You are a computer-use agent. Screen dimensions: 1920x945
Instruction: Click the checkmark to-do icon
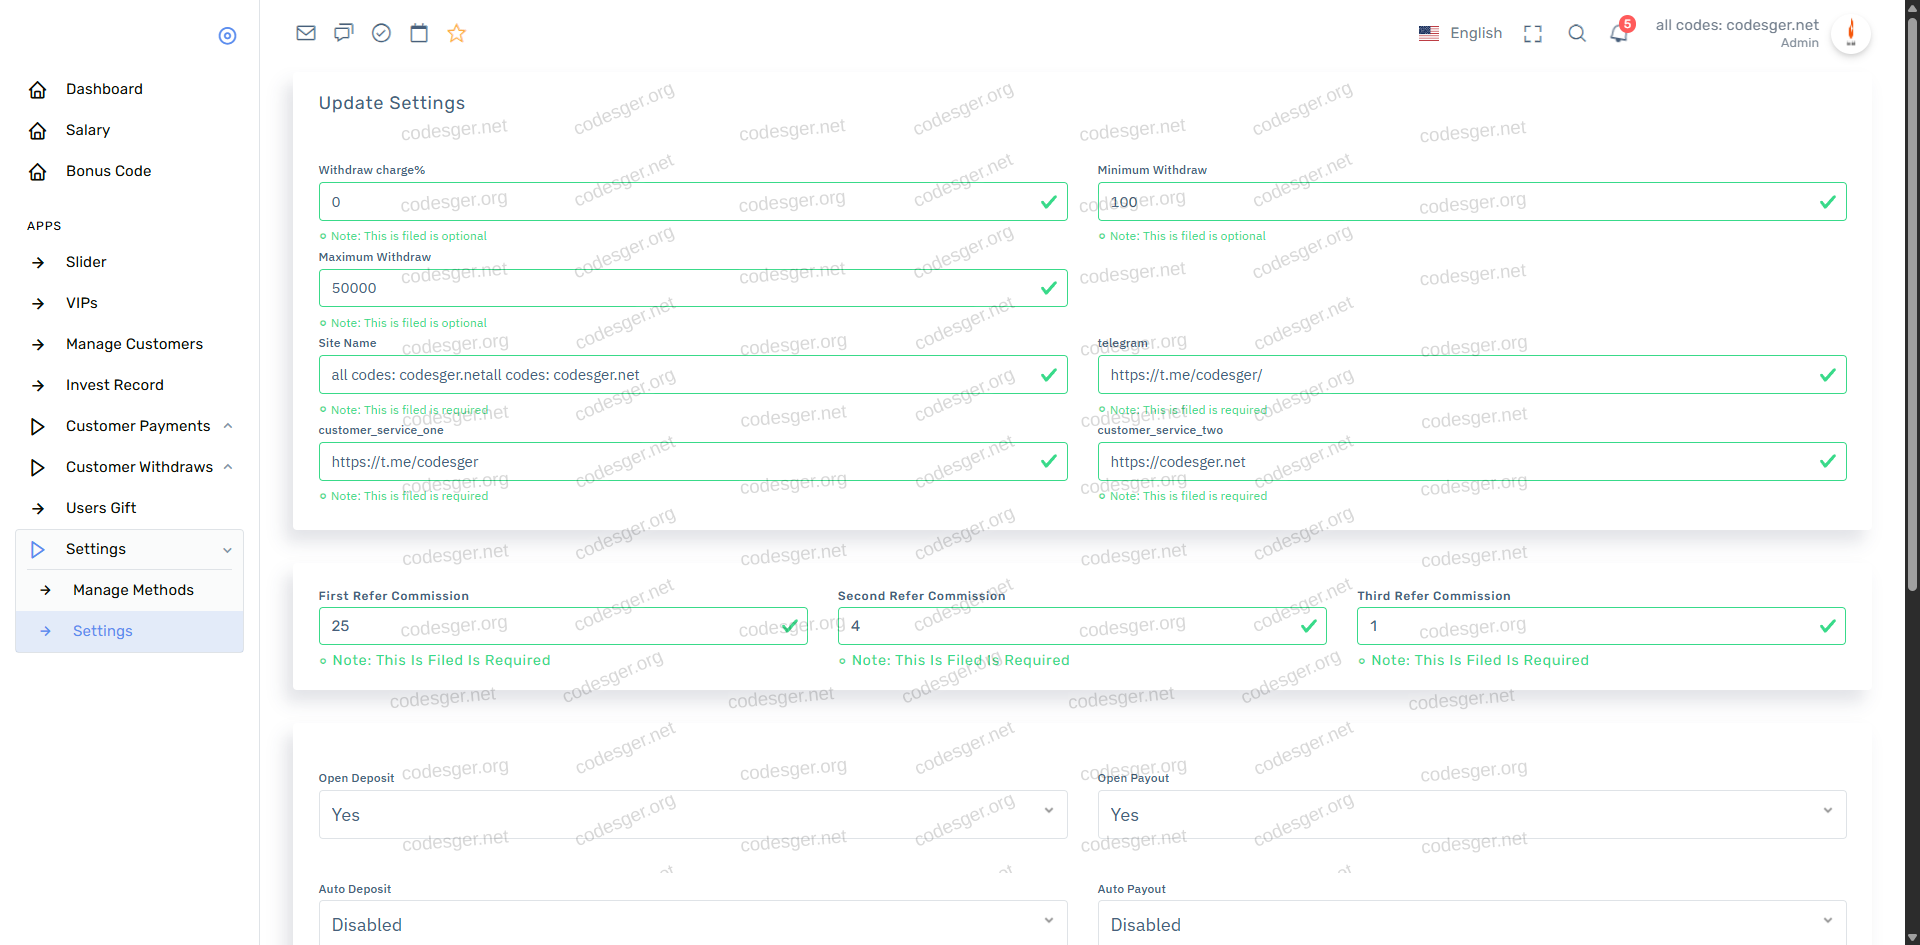click(381, 33)
